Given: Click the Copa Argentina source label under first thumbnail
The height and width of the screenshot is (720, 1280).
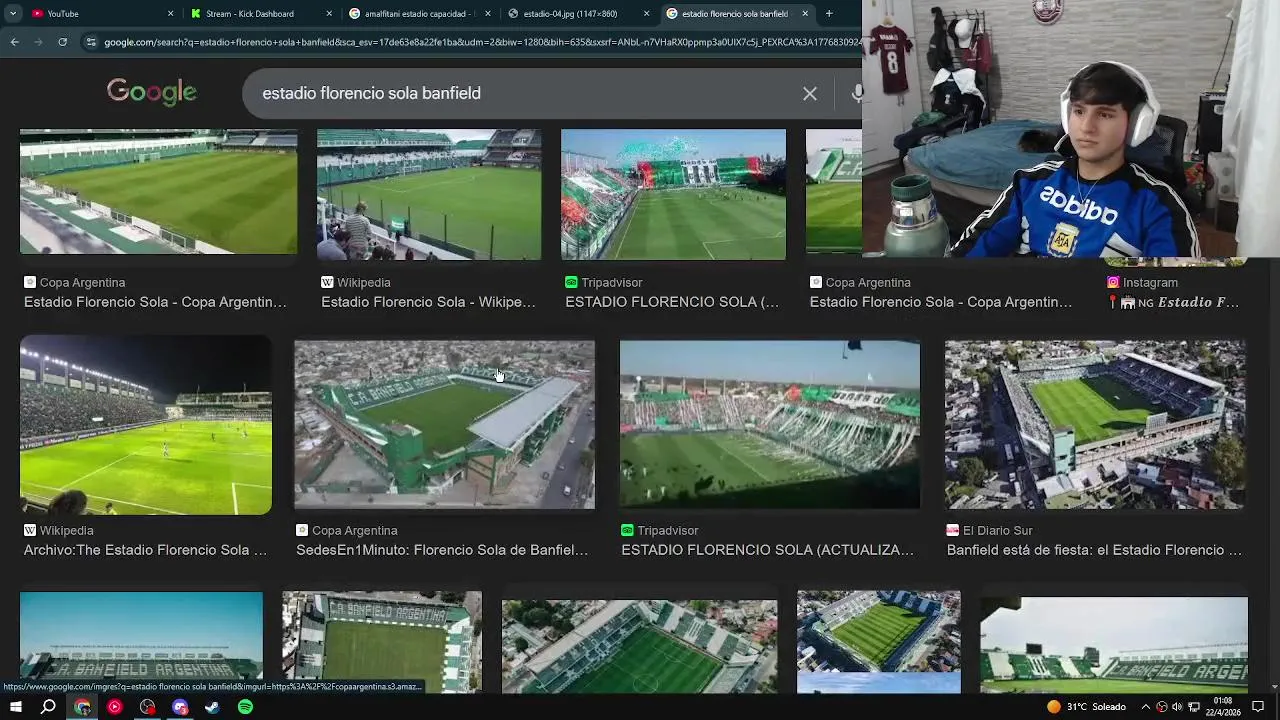Looking at the screenshot, I should point(82,283).
